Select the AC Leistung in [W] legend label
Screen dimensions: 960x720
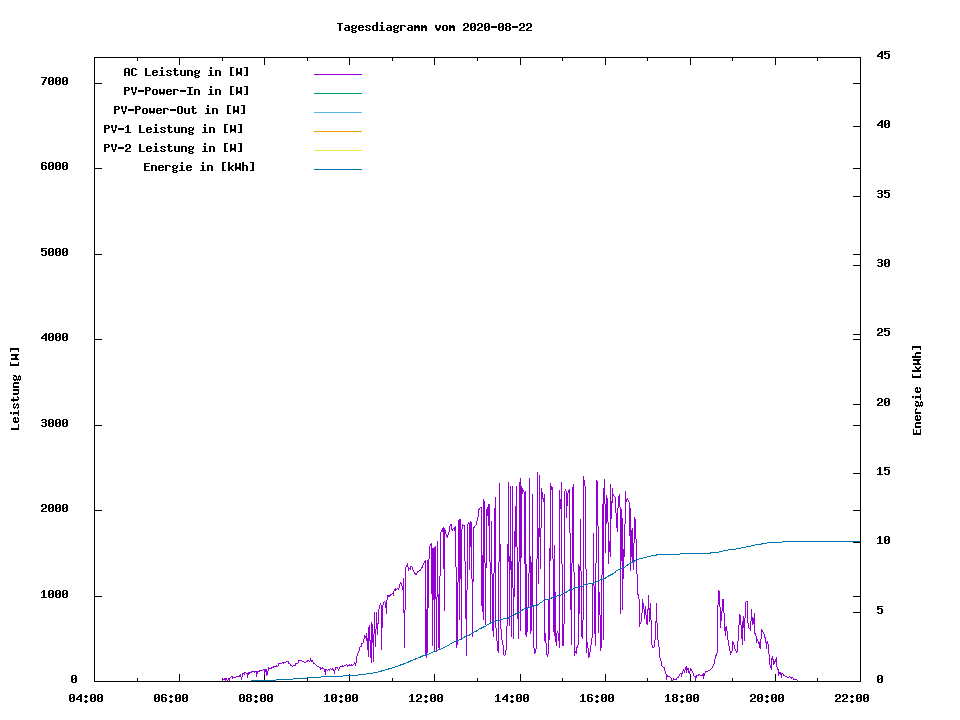click(x=186, y=72)
